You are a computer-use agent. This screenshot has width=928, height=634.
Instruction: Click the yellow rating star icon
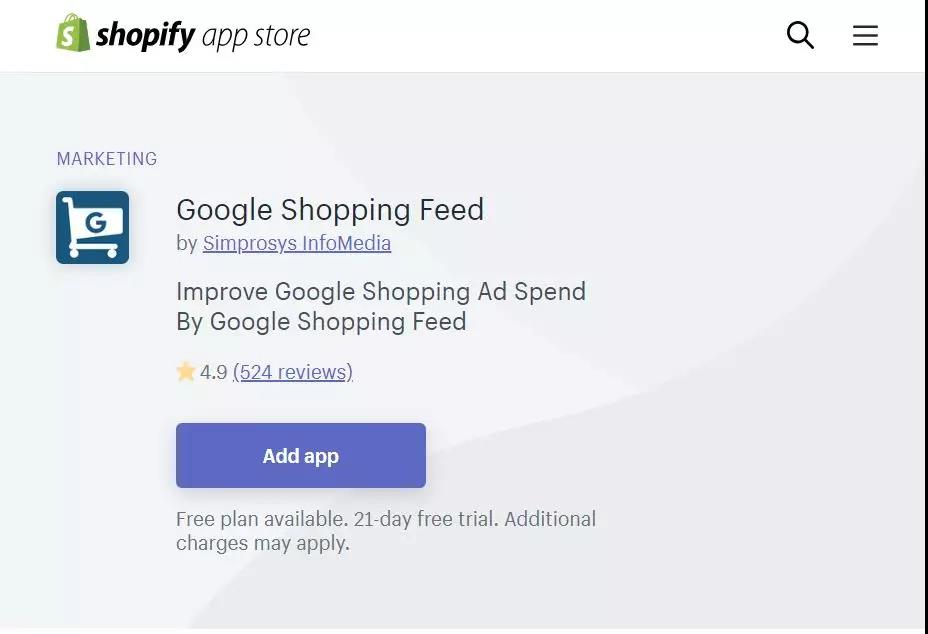pos(186,372)
